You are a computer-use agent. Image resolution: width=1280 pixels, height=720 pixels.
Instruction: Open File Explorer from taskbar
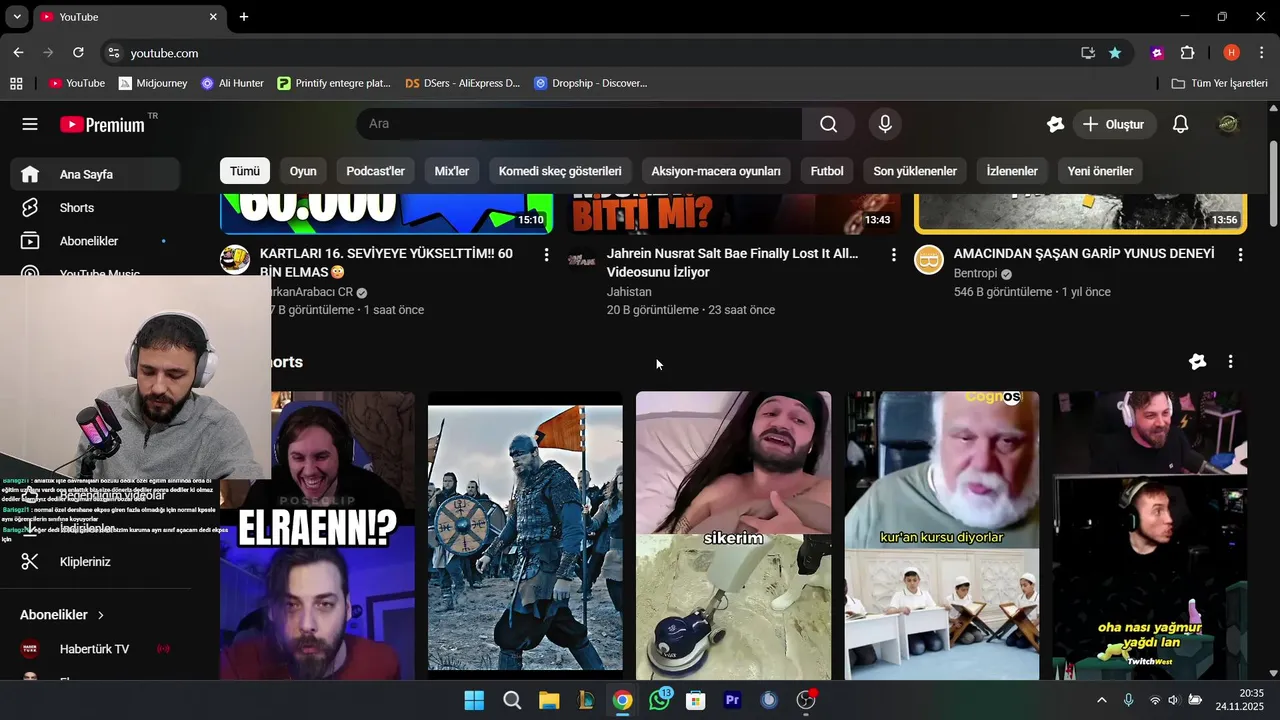tap(549, 700)
